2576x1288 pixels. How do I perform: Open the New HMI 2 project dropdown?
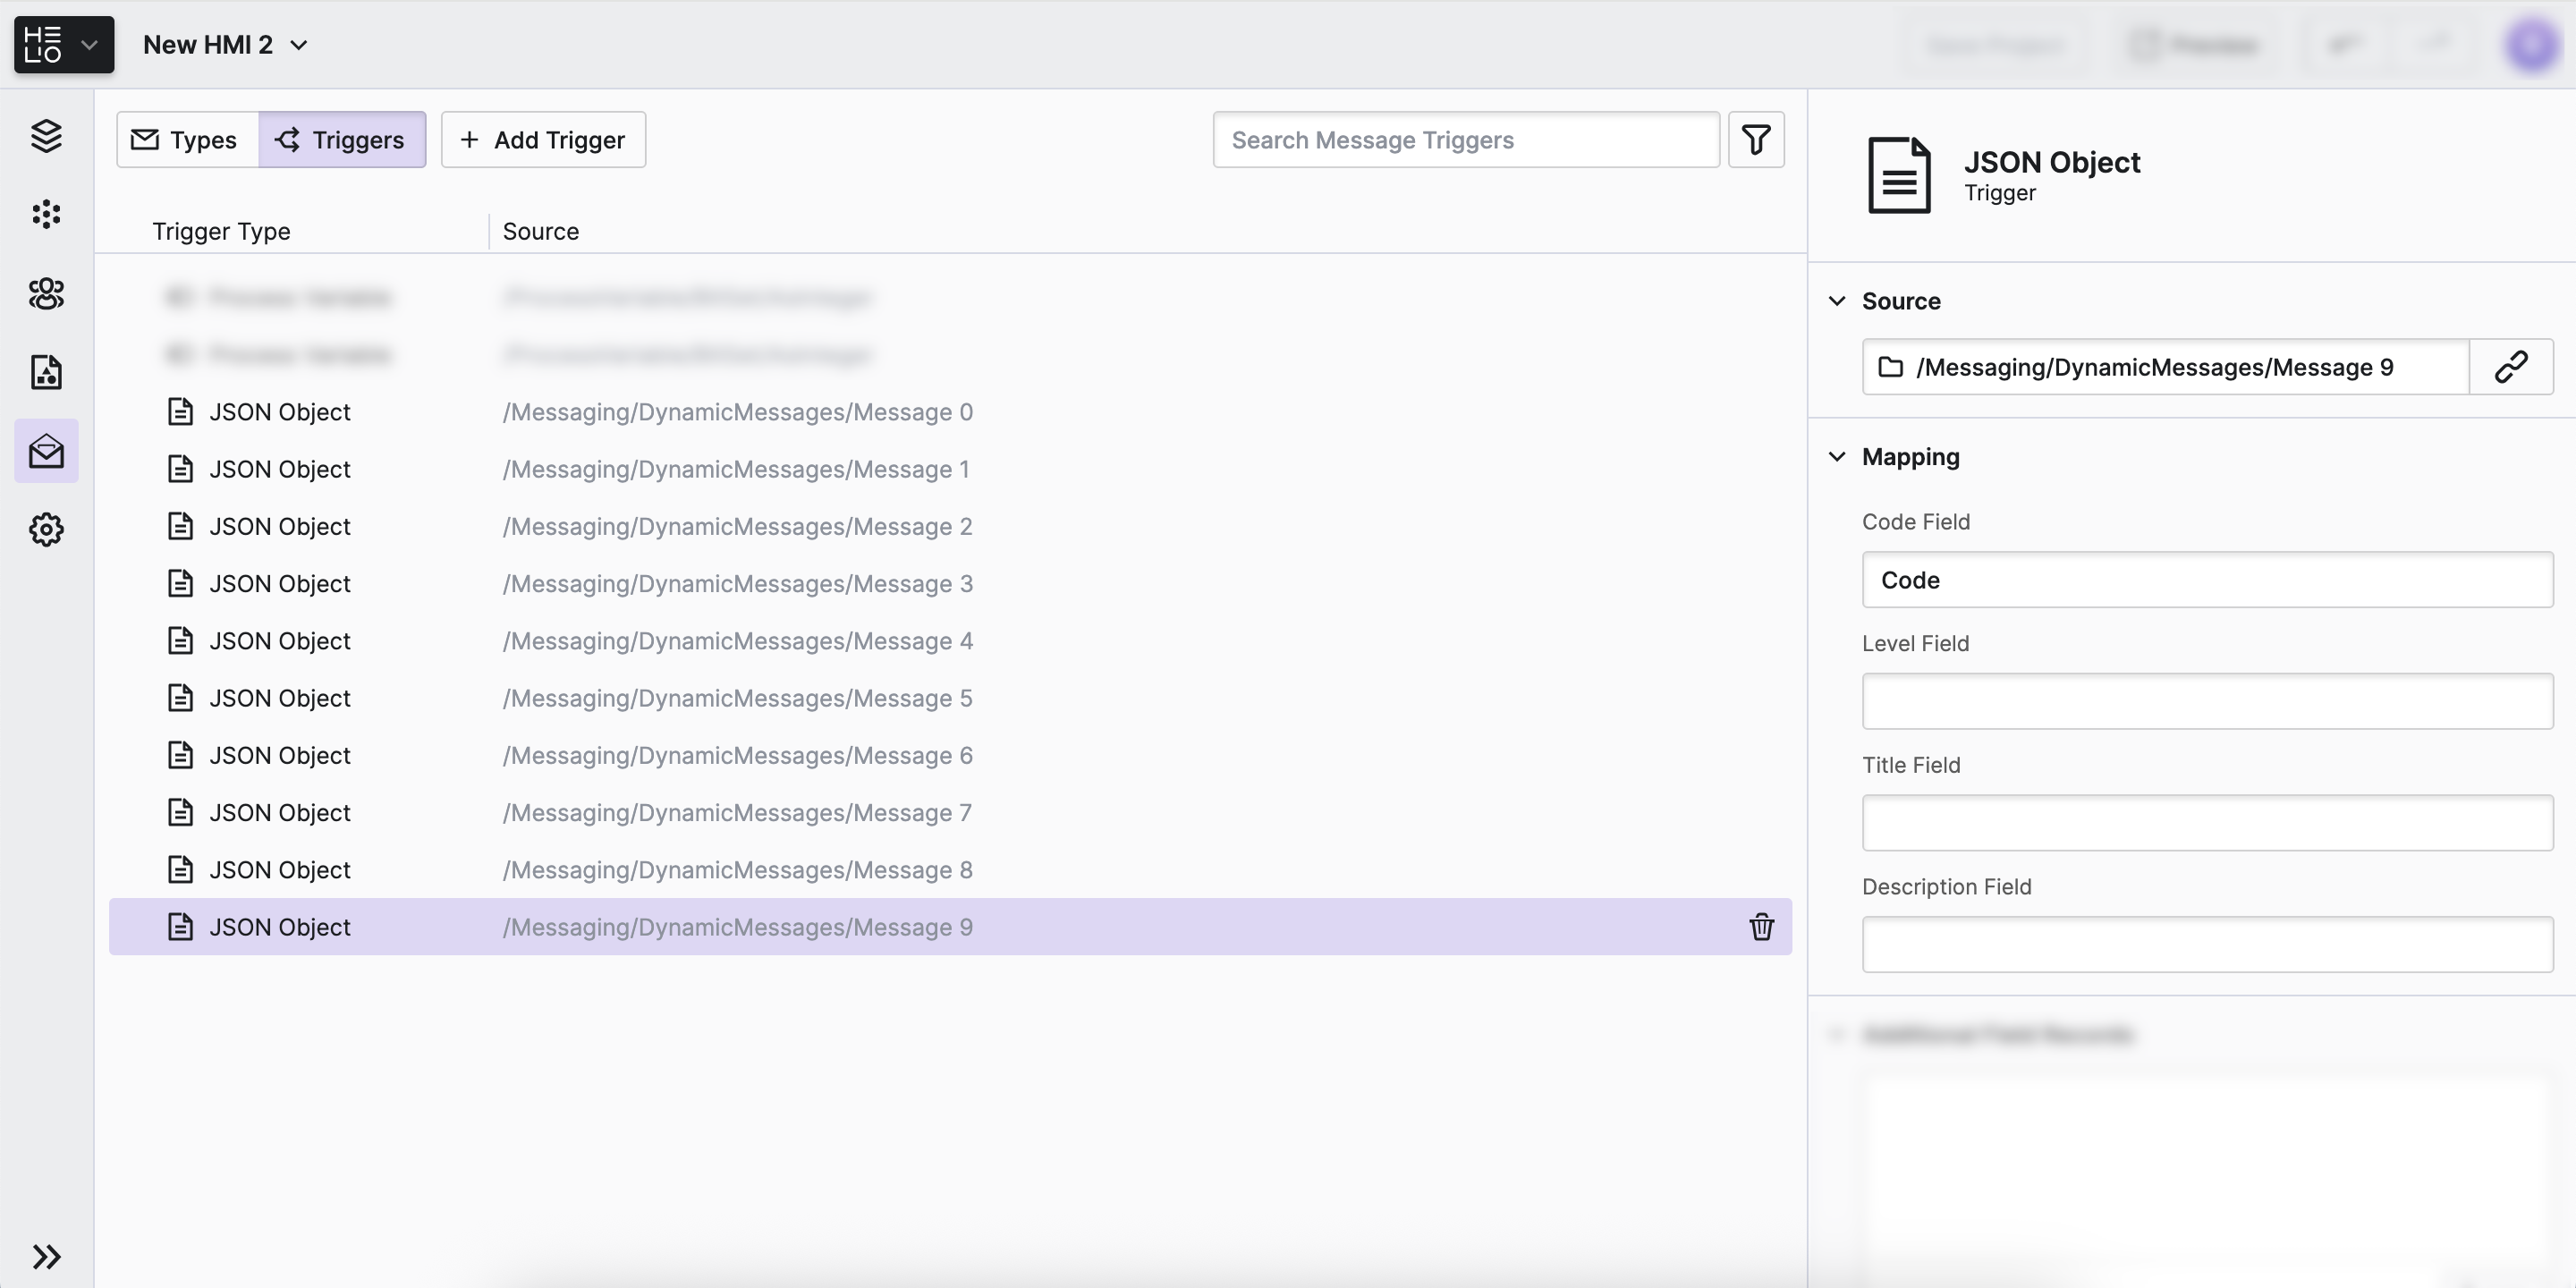coord(225,45)
